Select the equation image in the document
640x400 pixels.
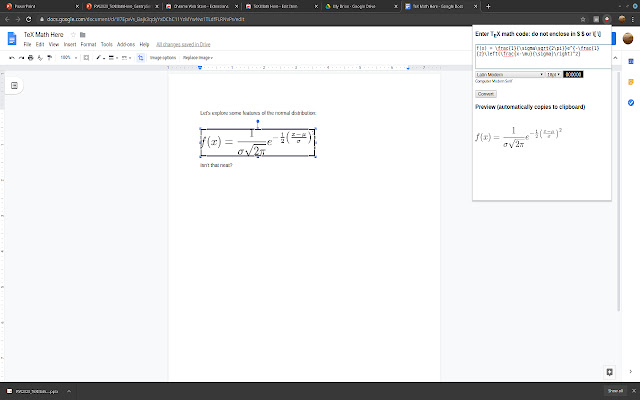pos(258,142)
